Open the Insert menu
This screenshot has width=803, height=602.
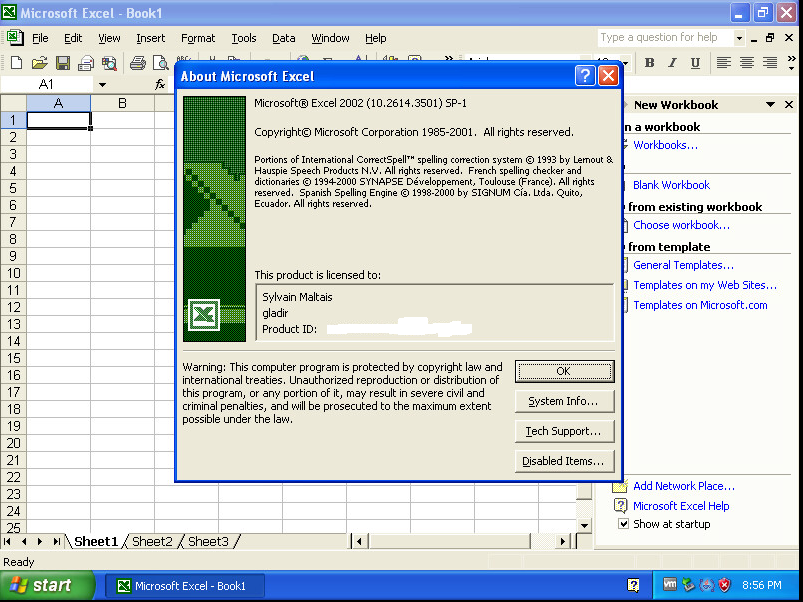pyautogui.click(x=151, y=38)
